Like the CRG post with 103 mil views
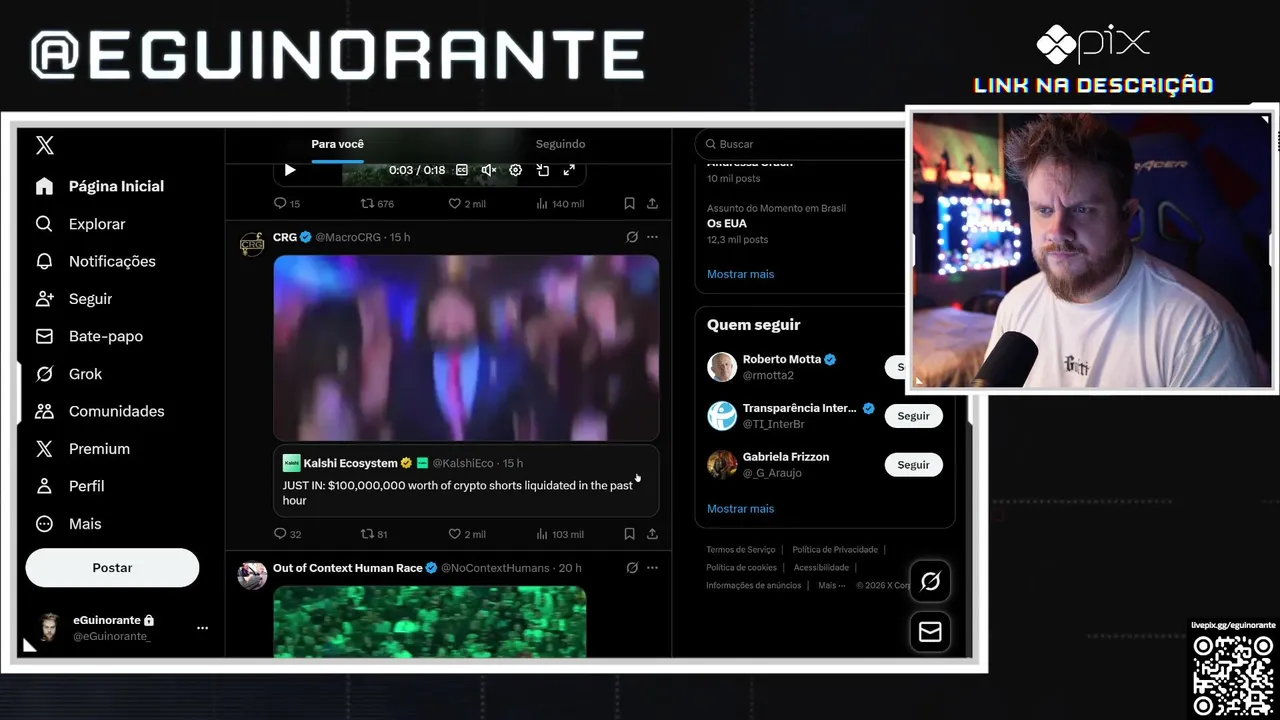Image resolution: width=1280 pixels, height=720 pixels. (x=467, y=534)
